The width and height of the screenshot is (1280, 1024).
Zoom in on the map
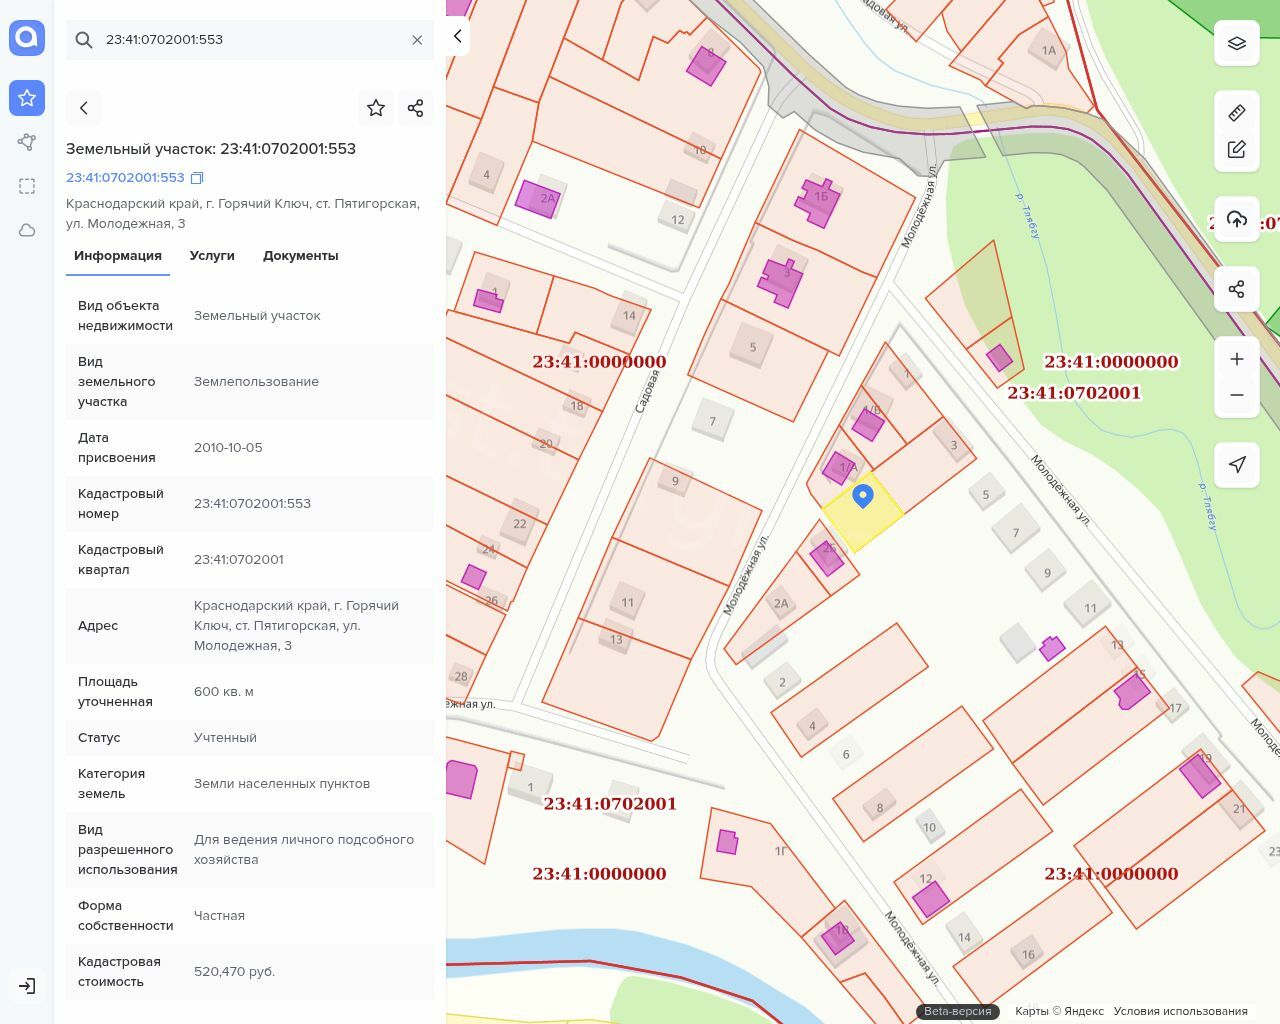coord(1237,359)
